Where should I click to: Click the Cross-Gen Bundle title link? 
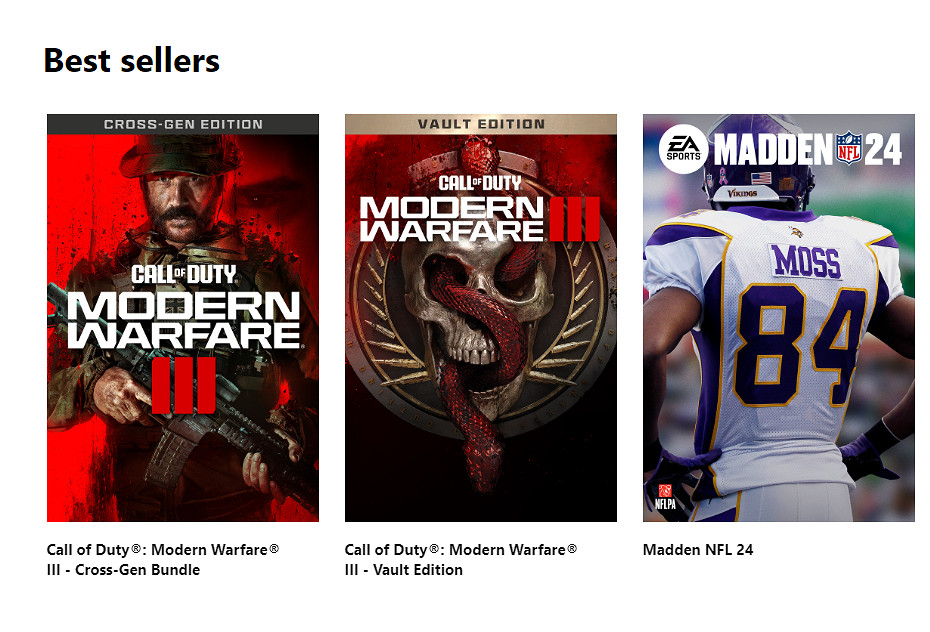pos(163,560)
